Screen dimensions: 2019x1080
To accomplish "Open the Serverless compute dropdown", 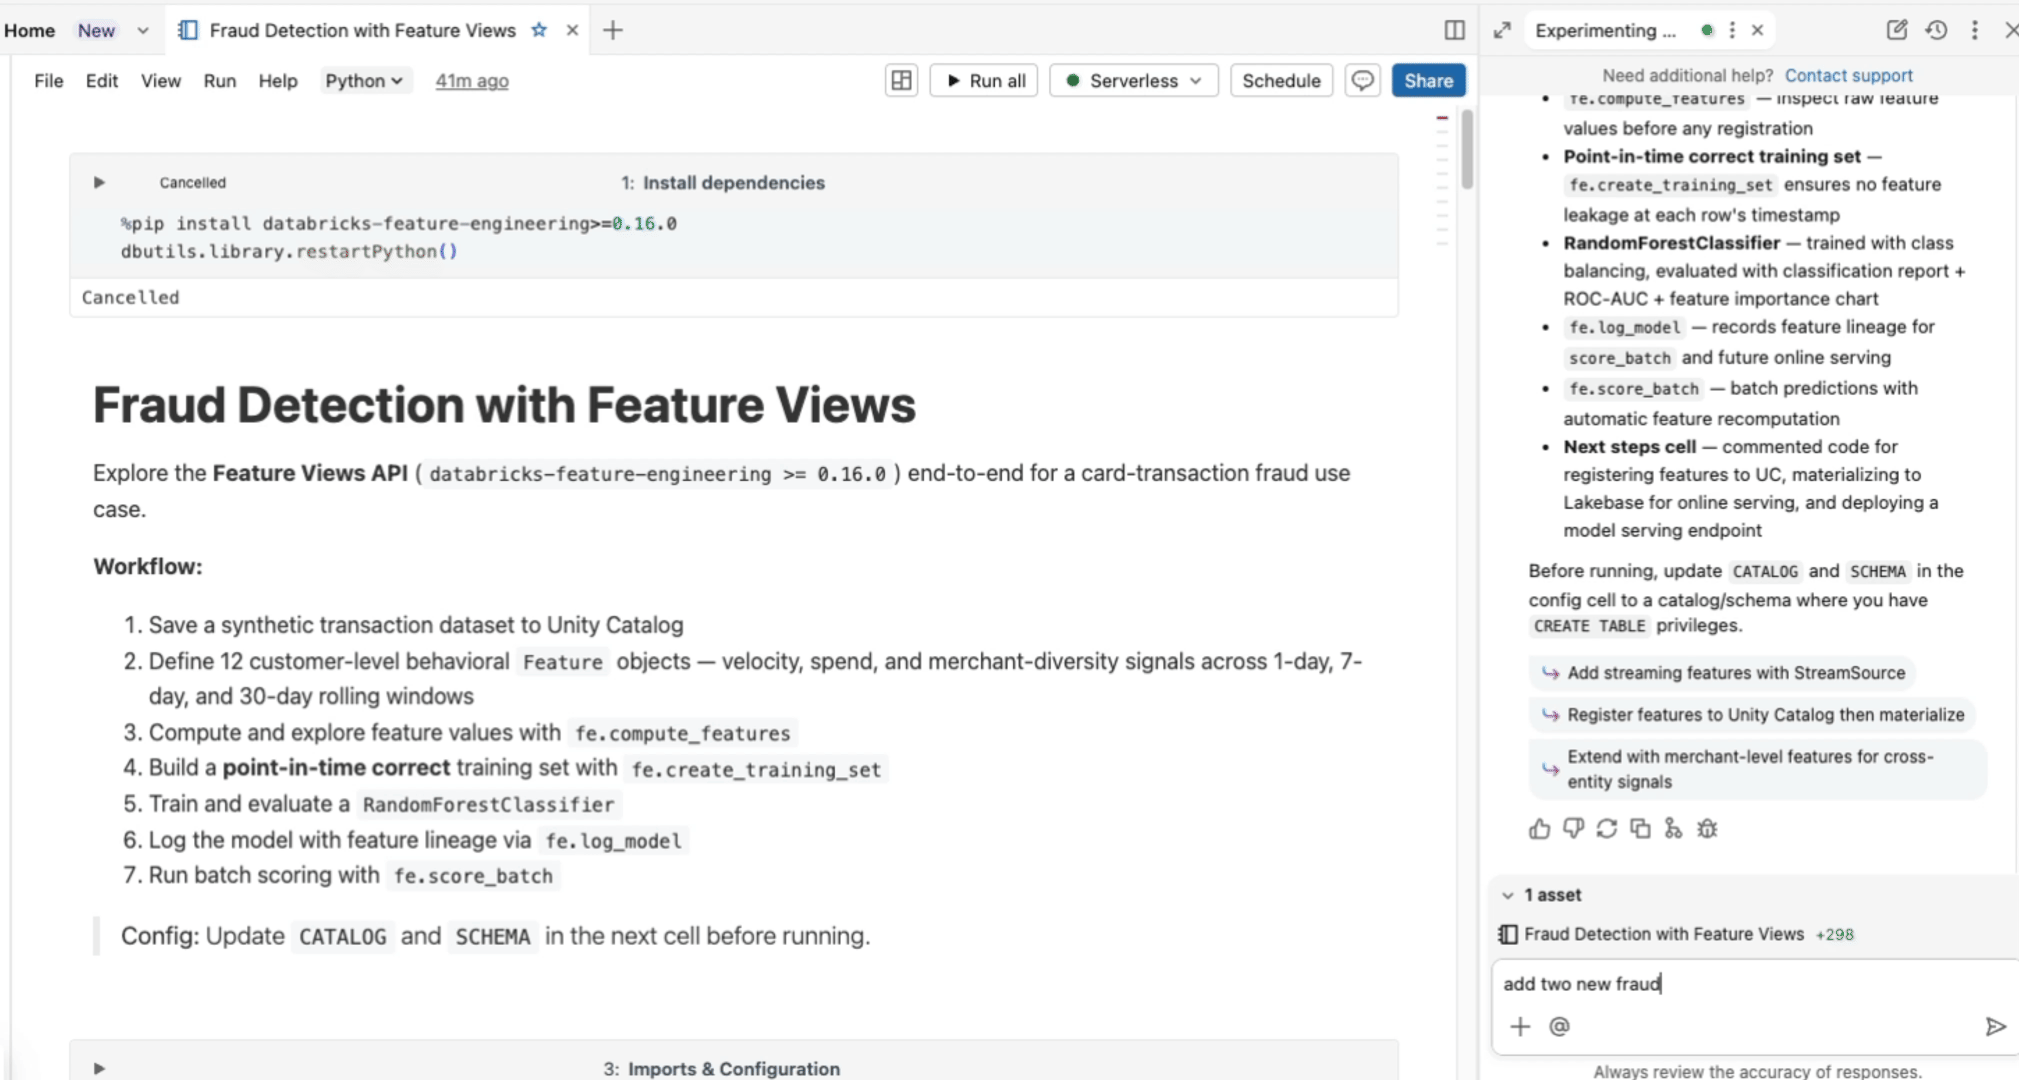I will coord(1134,81).
